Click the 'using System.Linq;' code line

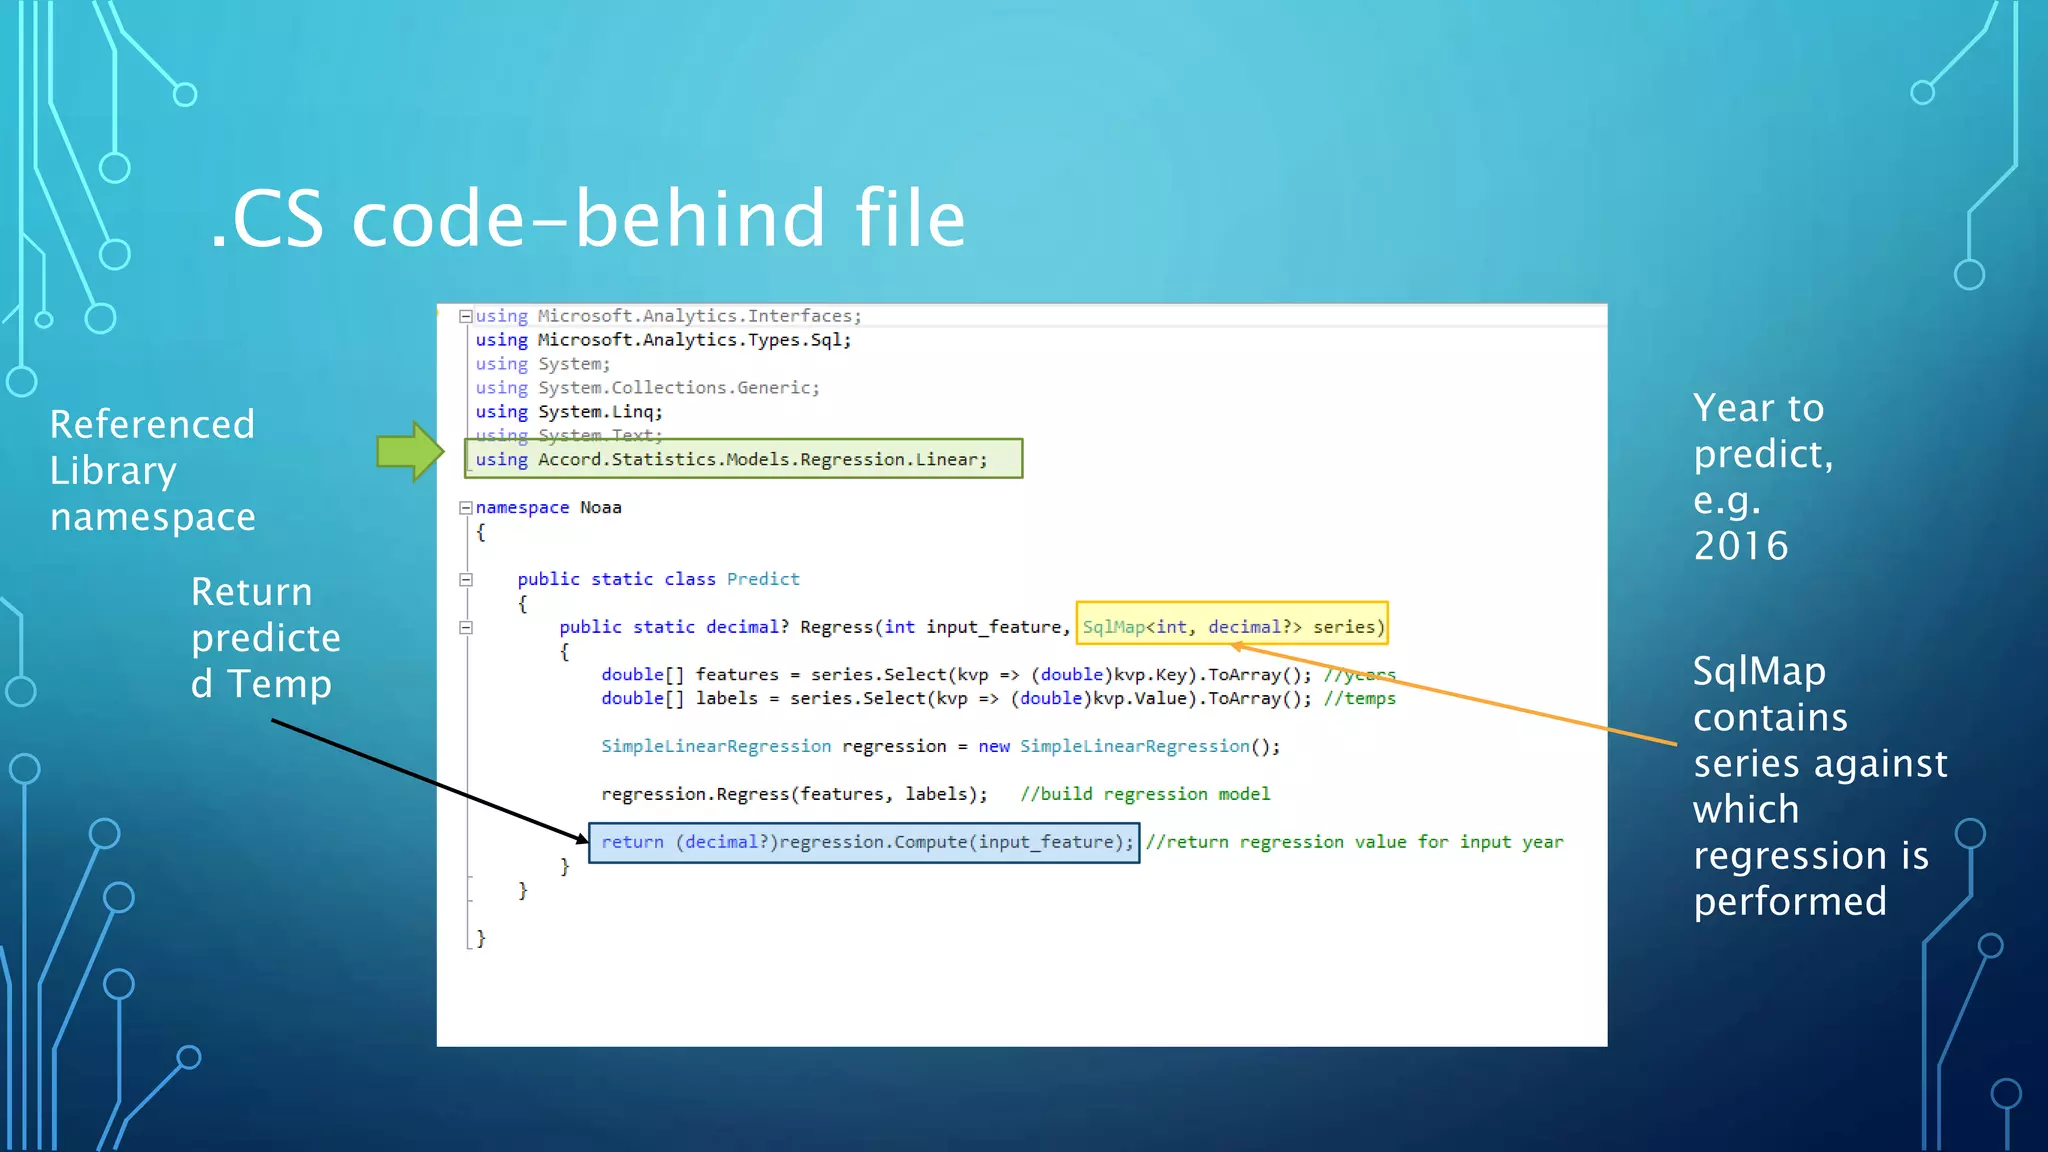coord(568,411)
